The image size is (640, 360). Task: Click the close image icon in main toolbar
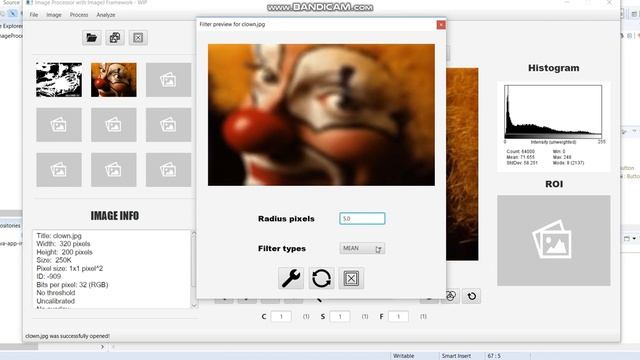[x=138, y=38]
